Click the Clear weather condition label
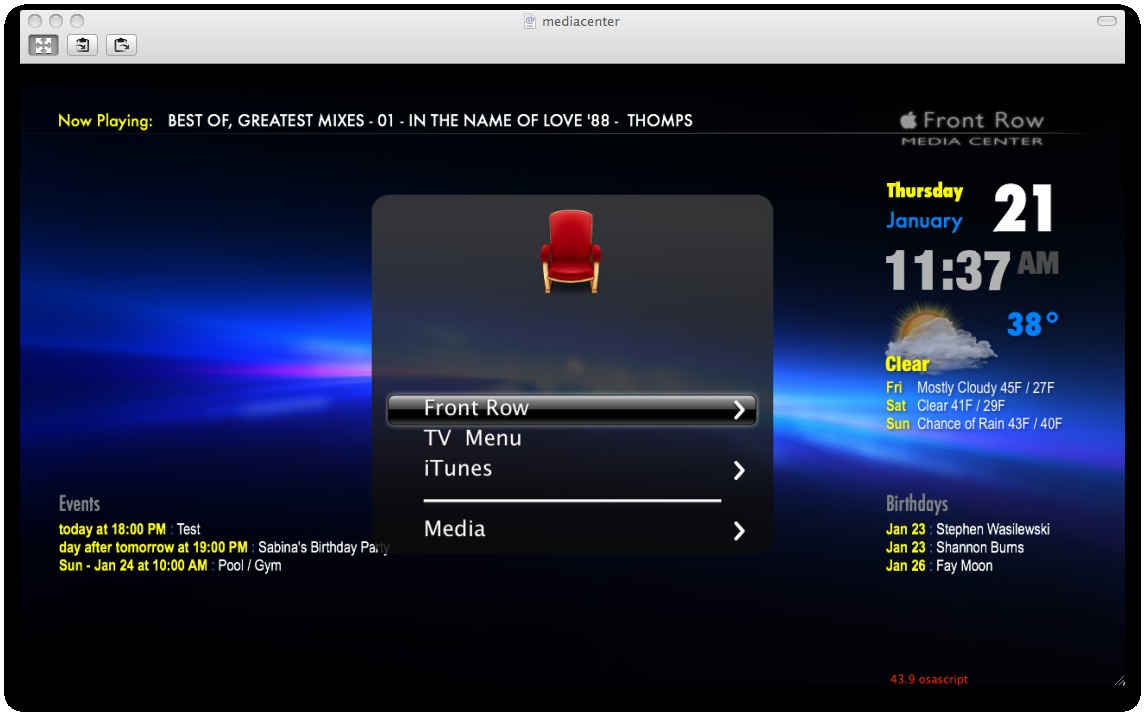1145x716 pixels. coord(907,364)
